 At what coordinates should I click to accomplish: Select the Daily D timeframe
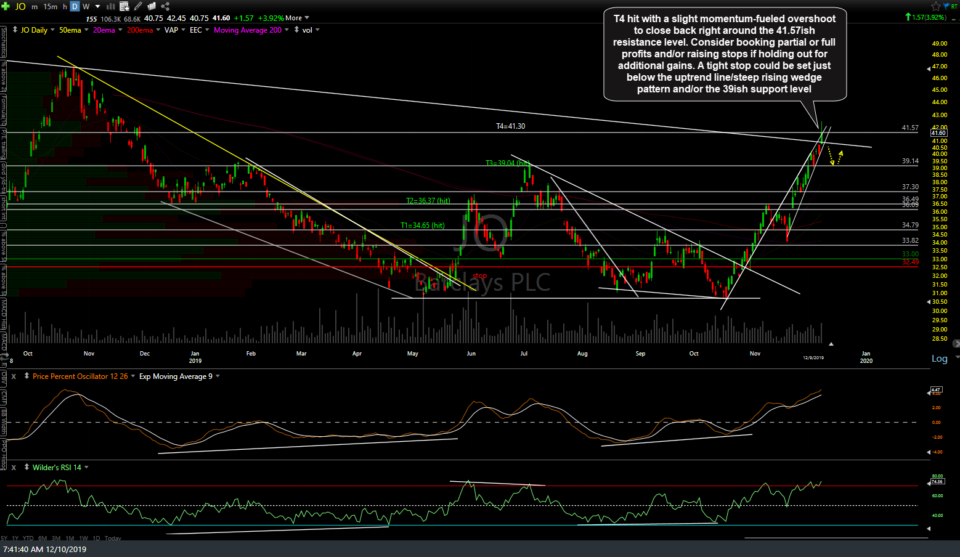pos(75,7)
